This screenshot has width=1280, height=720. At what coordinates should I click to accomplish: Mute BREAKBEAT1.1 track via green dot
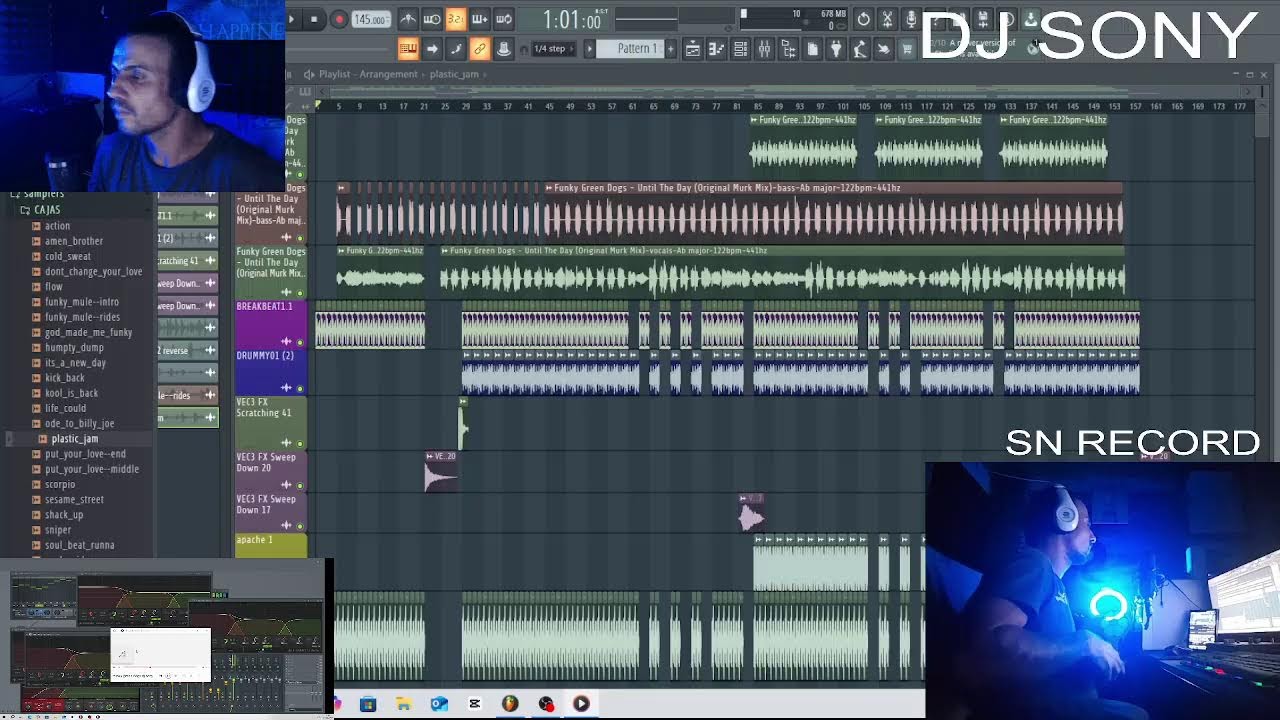299,342
